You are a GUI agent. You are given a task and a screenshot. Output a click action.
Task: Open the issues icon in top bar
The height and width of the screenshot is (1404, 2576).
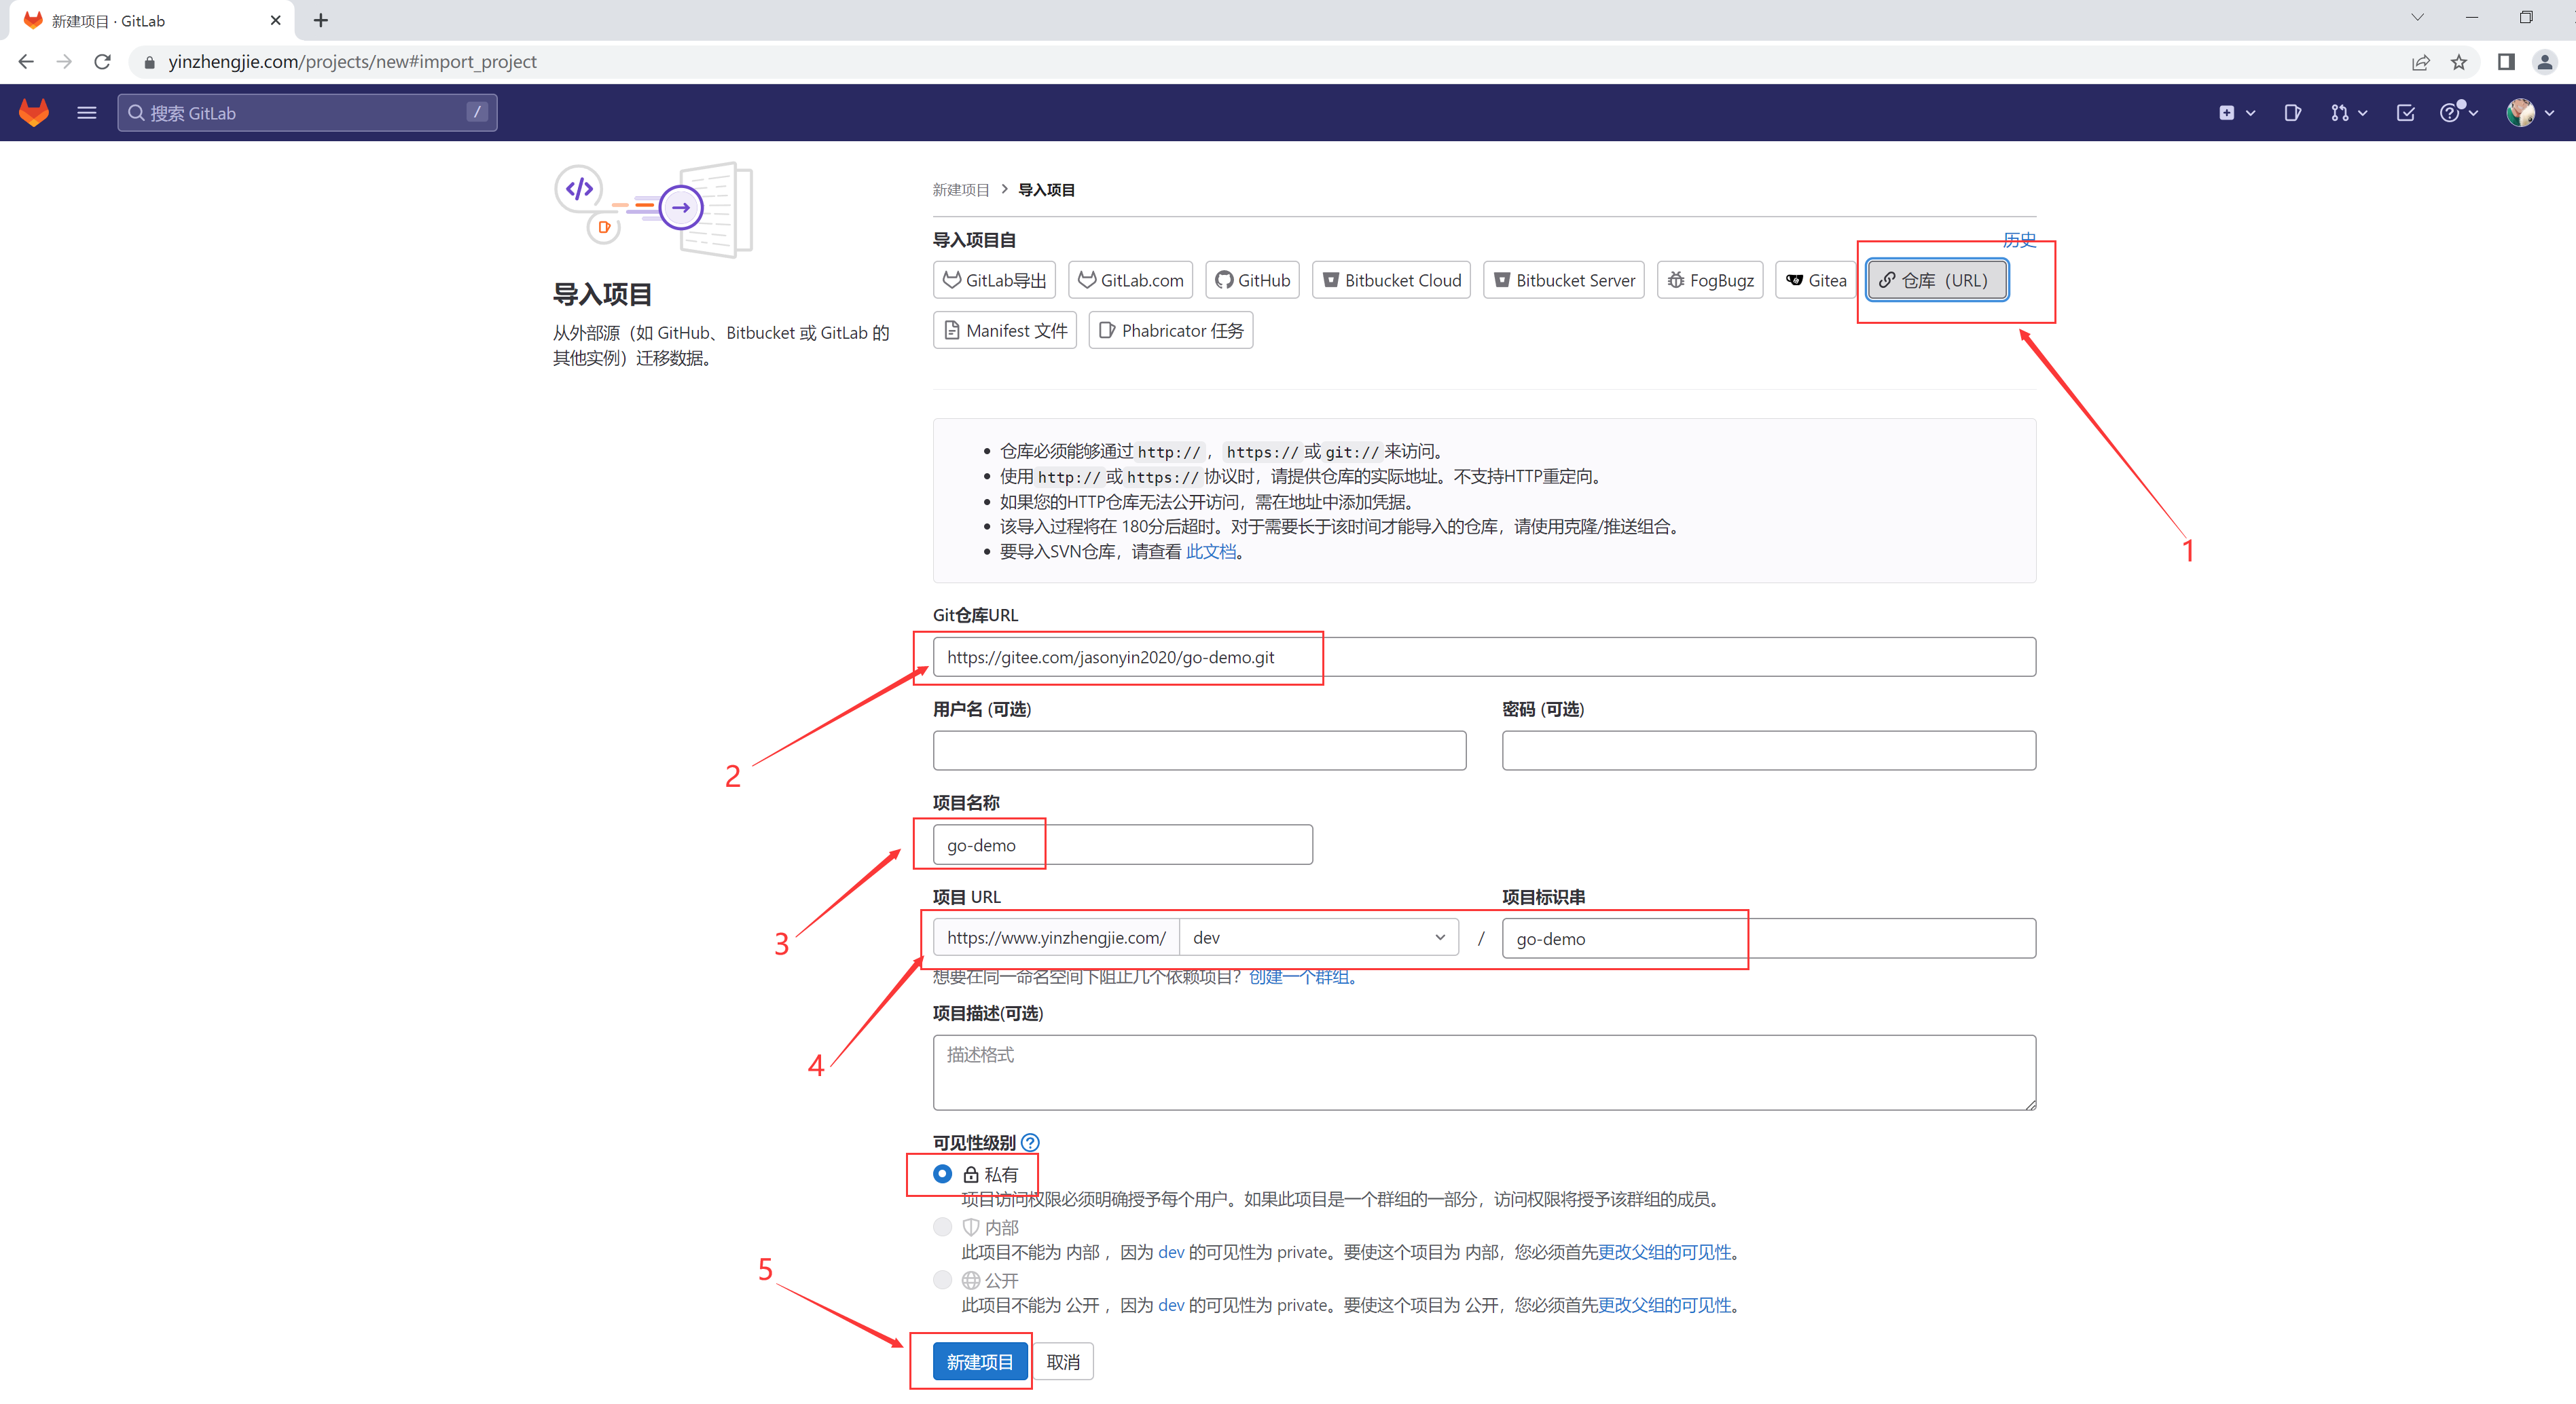pyautogui.click(x=2292, y=112)
